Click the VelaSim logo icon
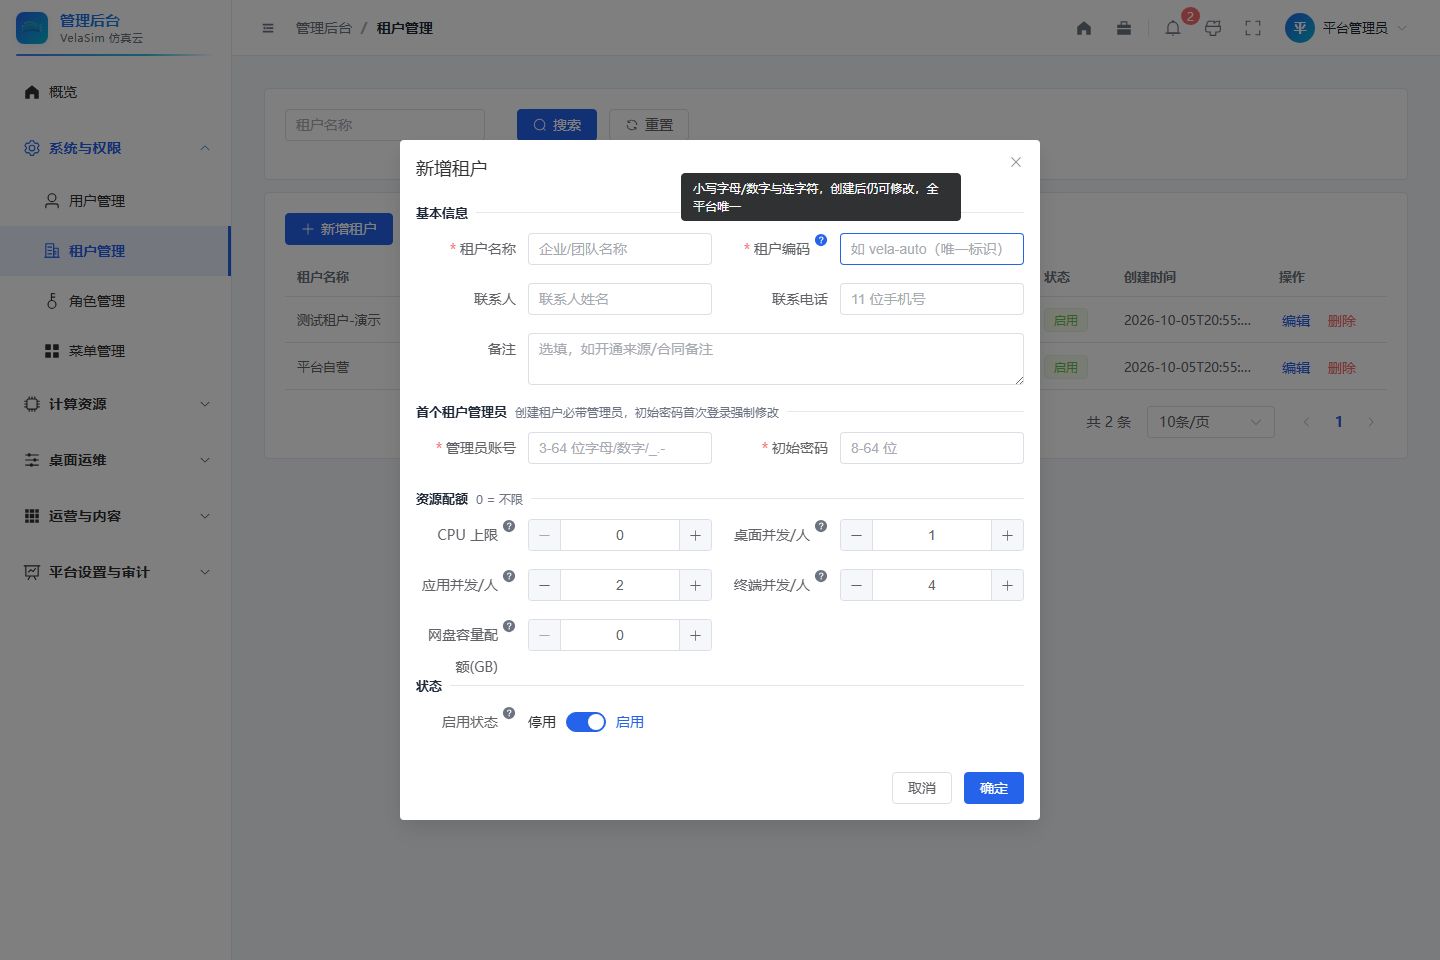This screenshot has height=960, width=1440. click(x=32, y=28)
